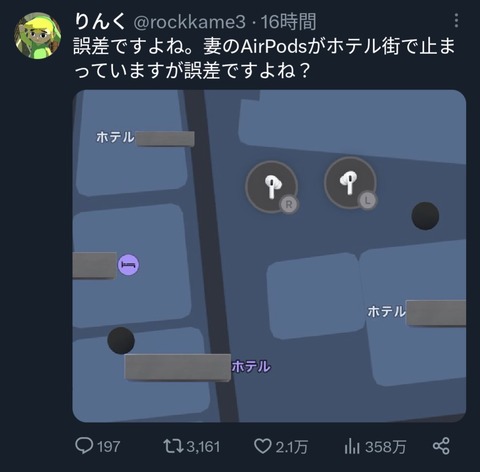480x472 pixels.
Task: Click the 16時間 timestamp
Action: coord(288,22)
